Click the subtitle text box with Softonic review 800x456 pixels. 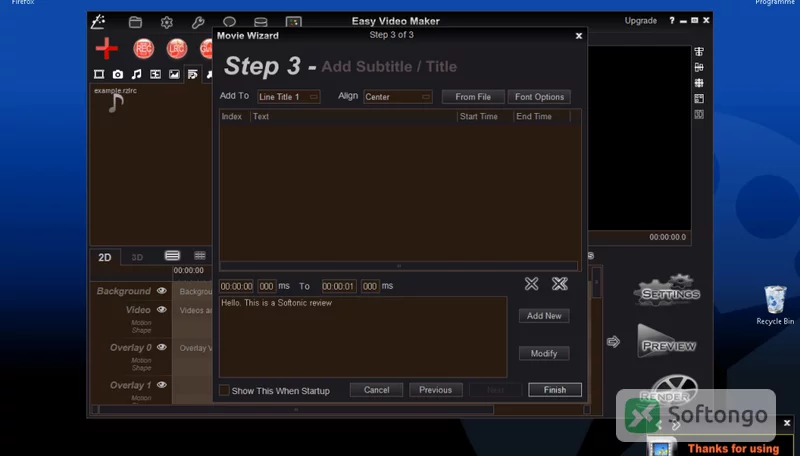tap(363, 337)
